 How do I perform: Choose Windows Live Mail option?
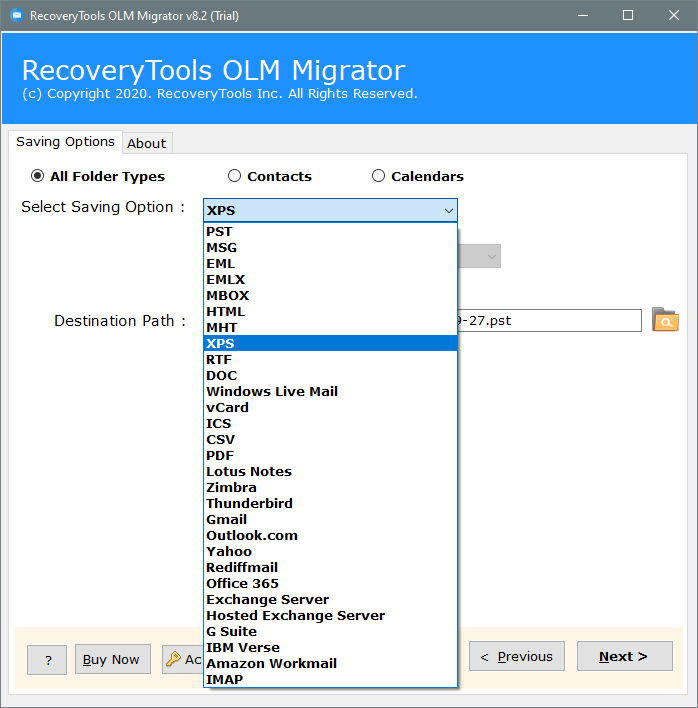(x=330, y=391)
